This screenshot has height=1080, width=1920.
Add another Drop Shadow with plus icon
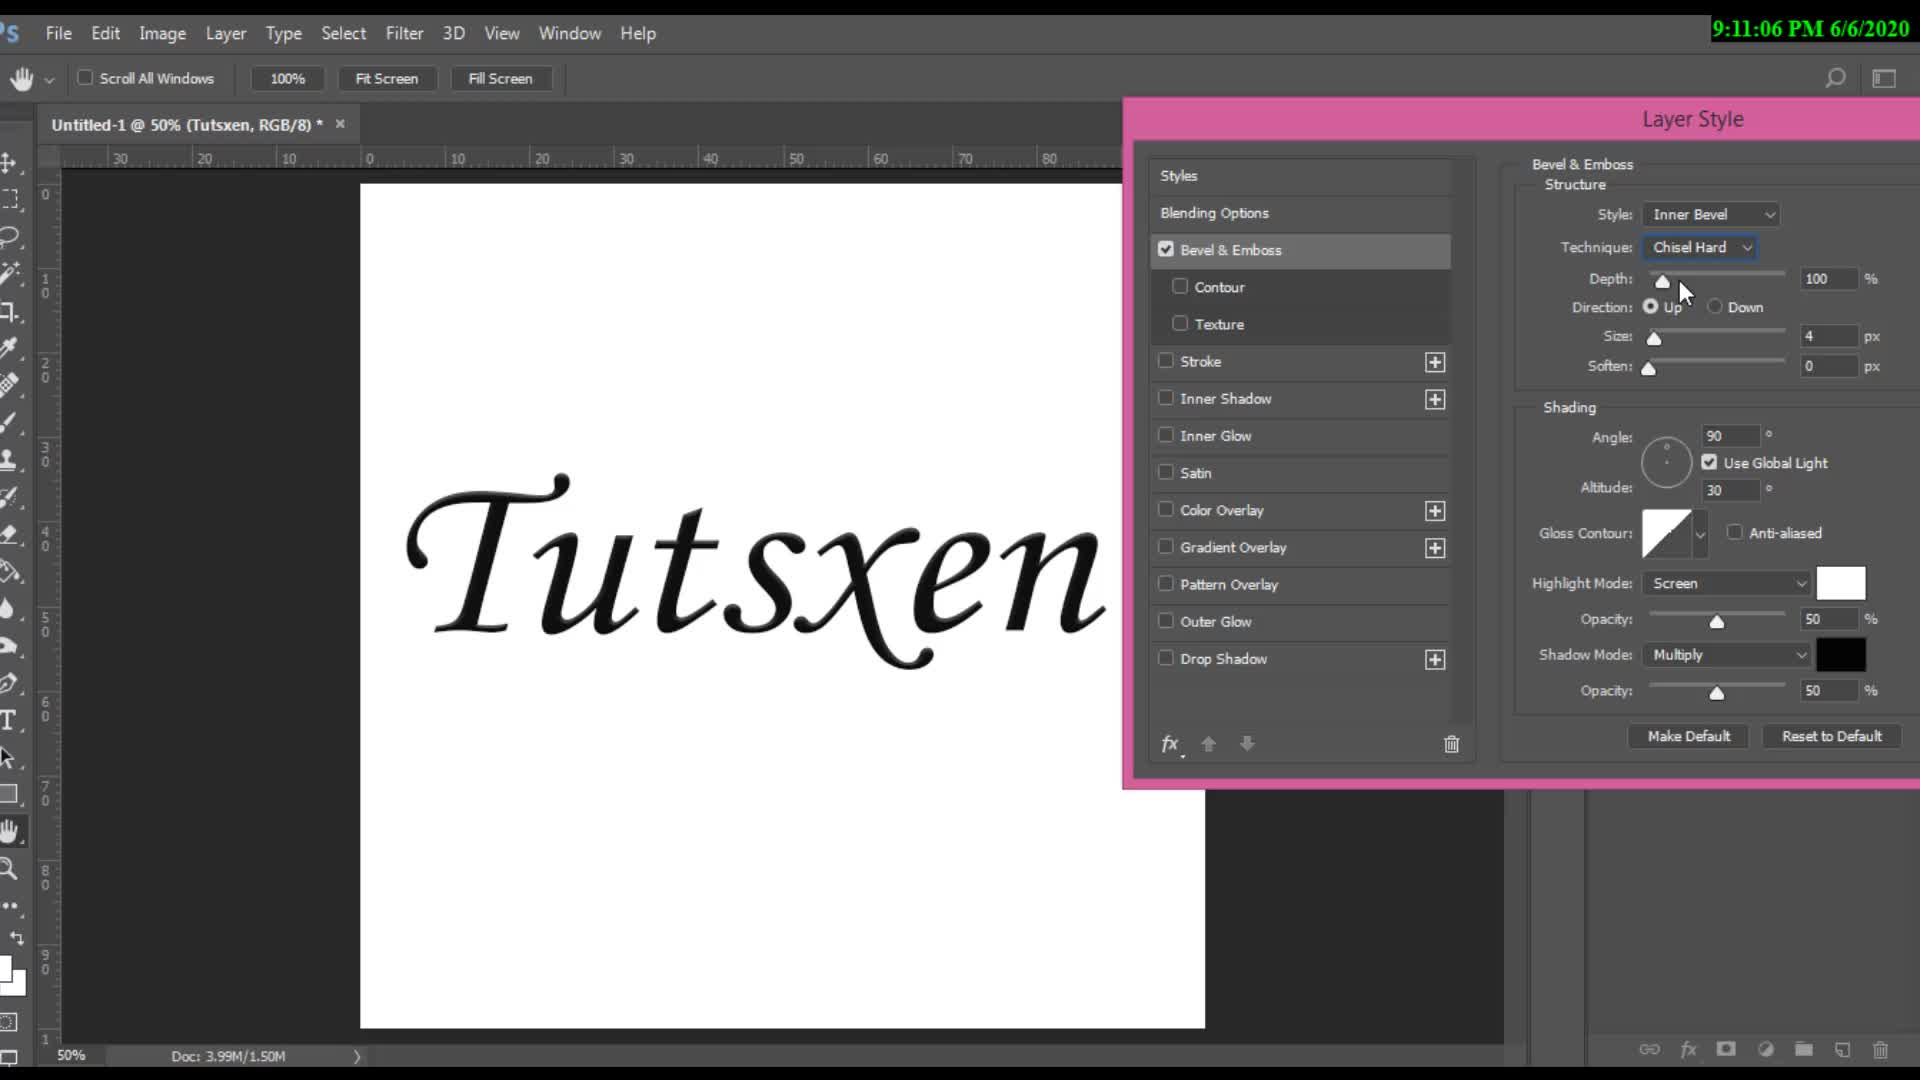(1435, 660)
